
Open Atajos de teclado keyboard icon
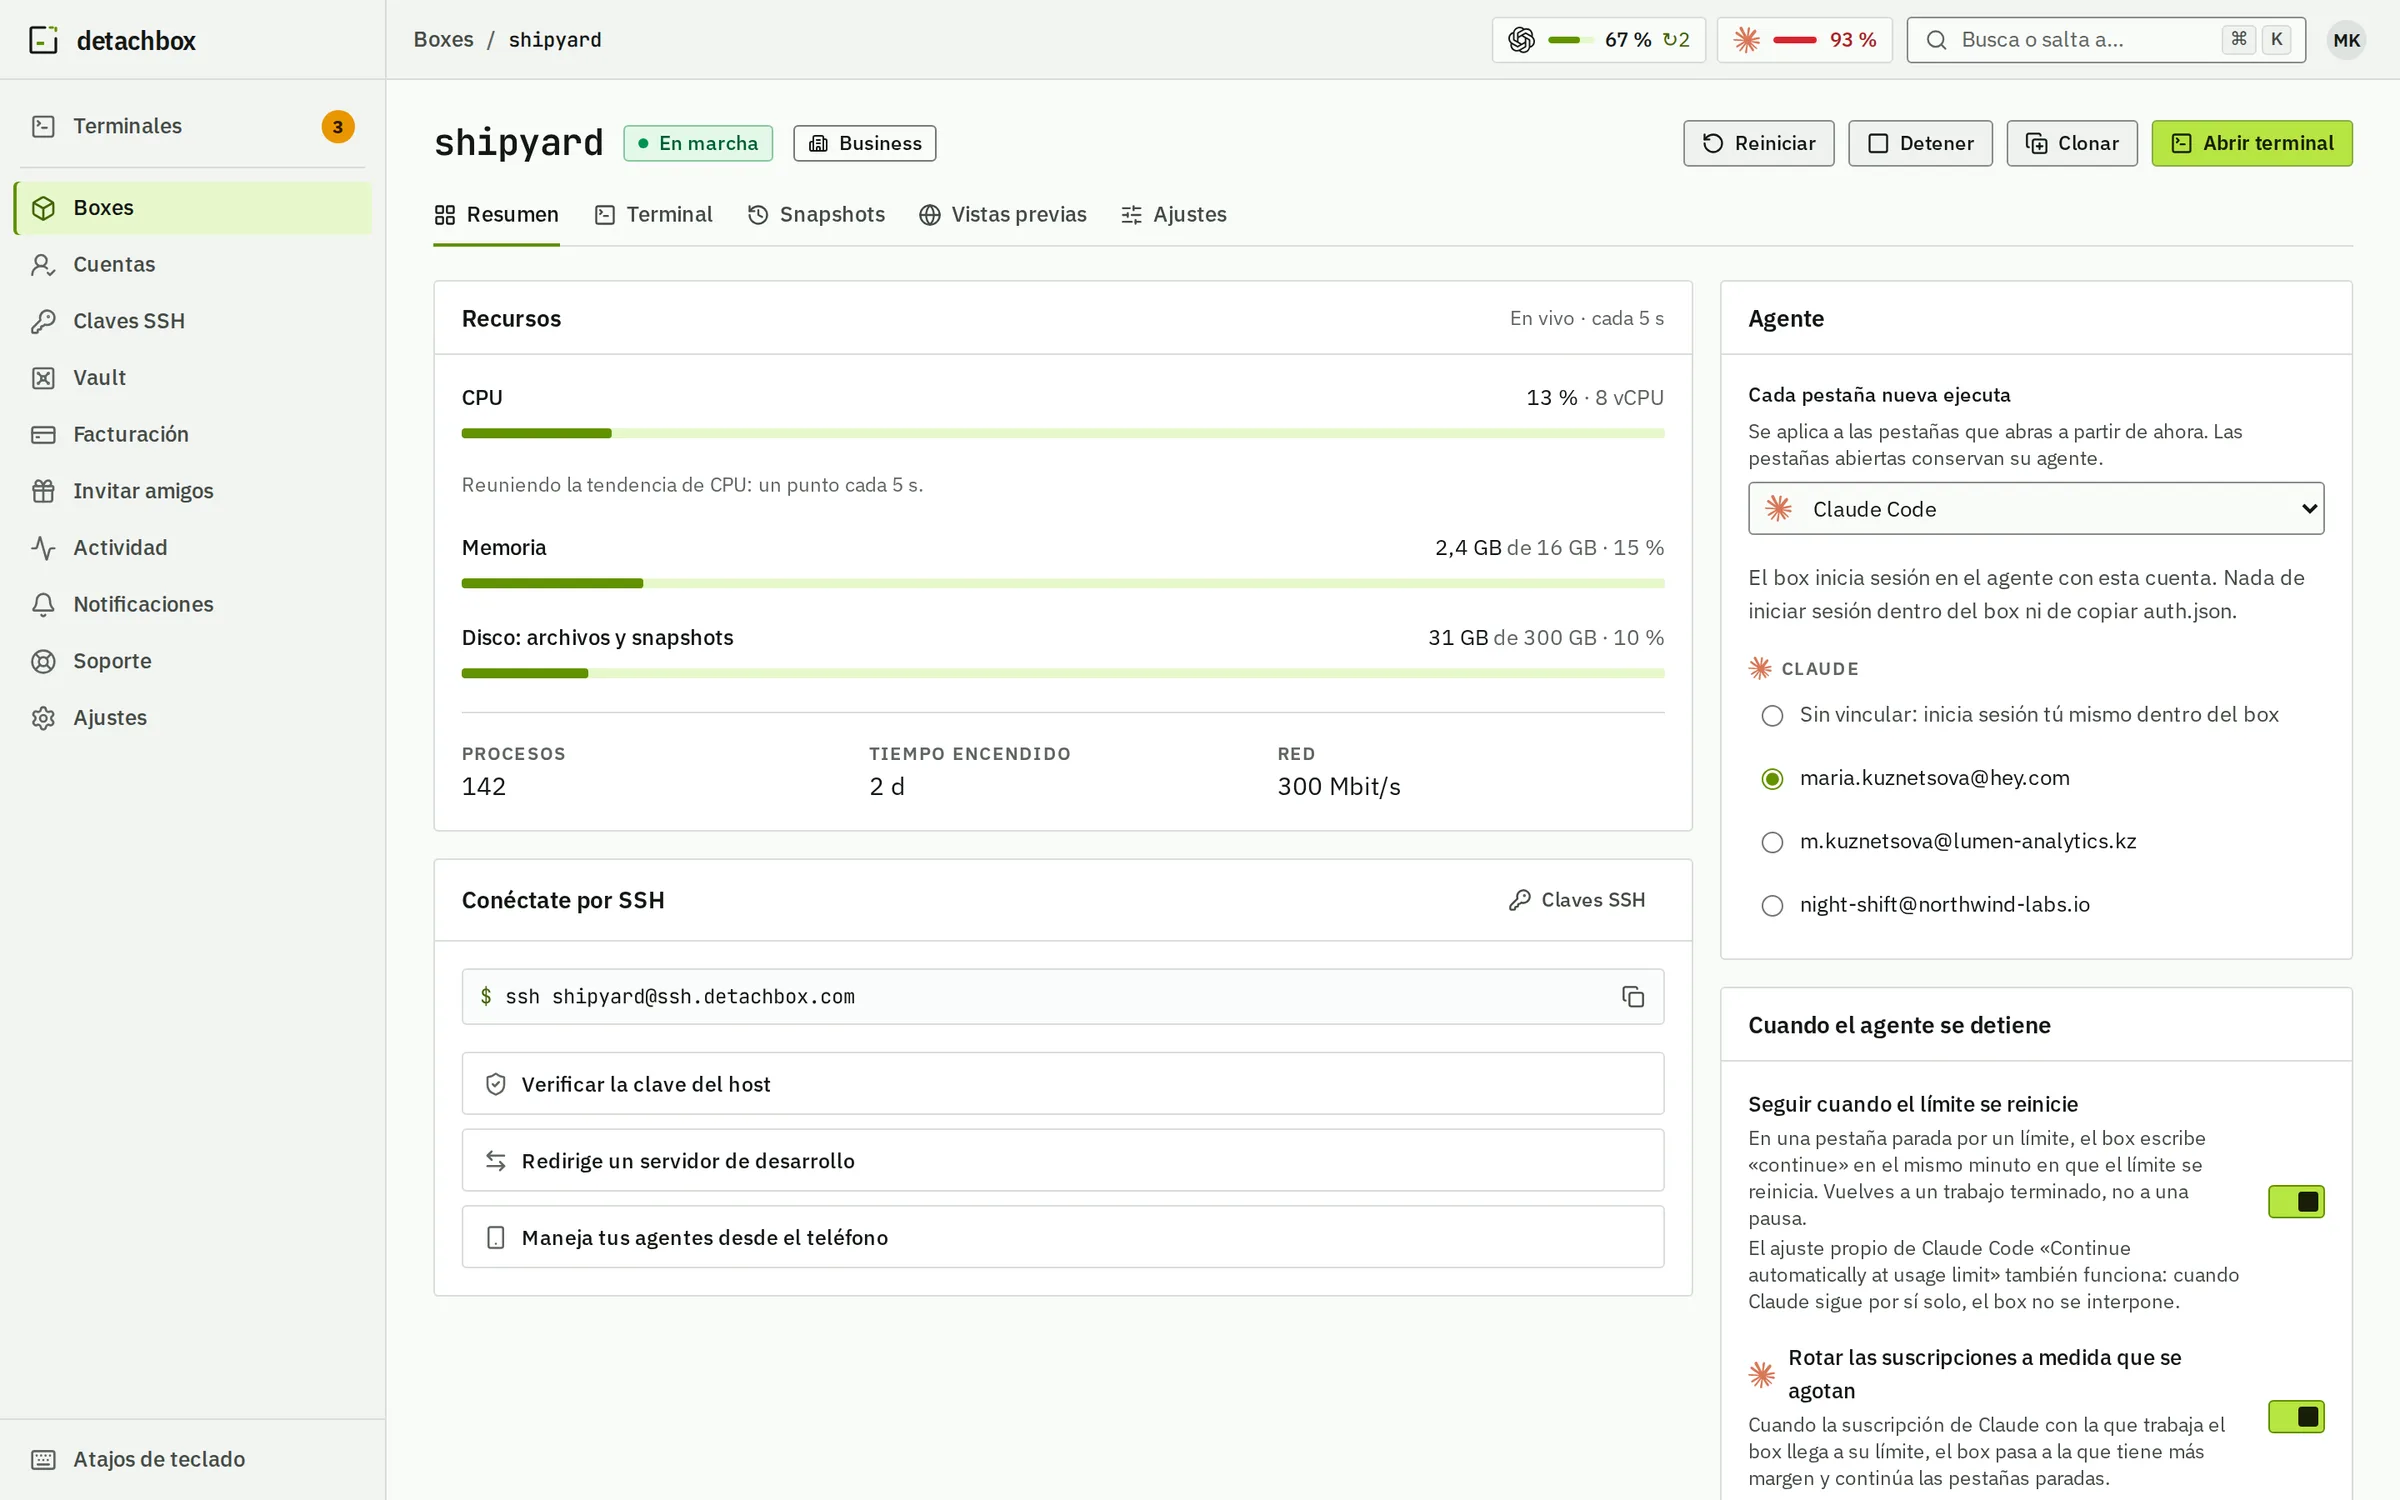point(43,1459)
